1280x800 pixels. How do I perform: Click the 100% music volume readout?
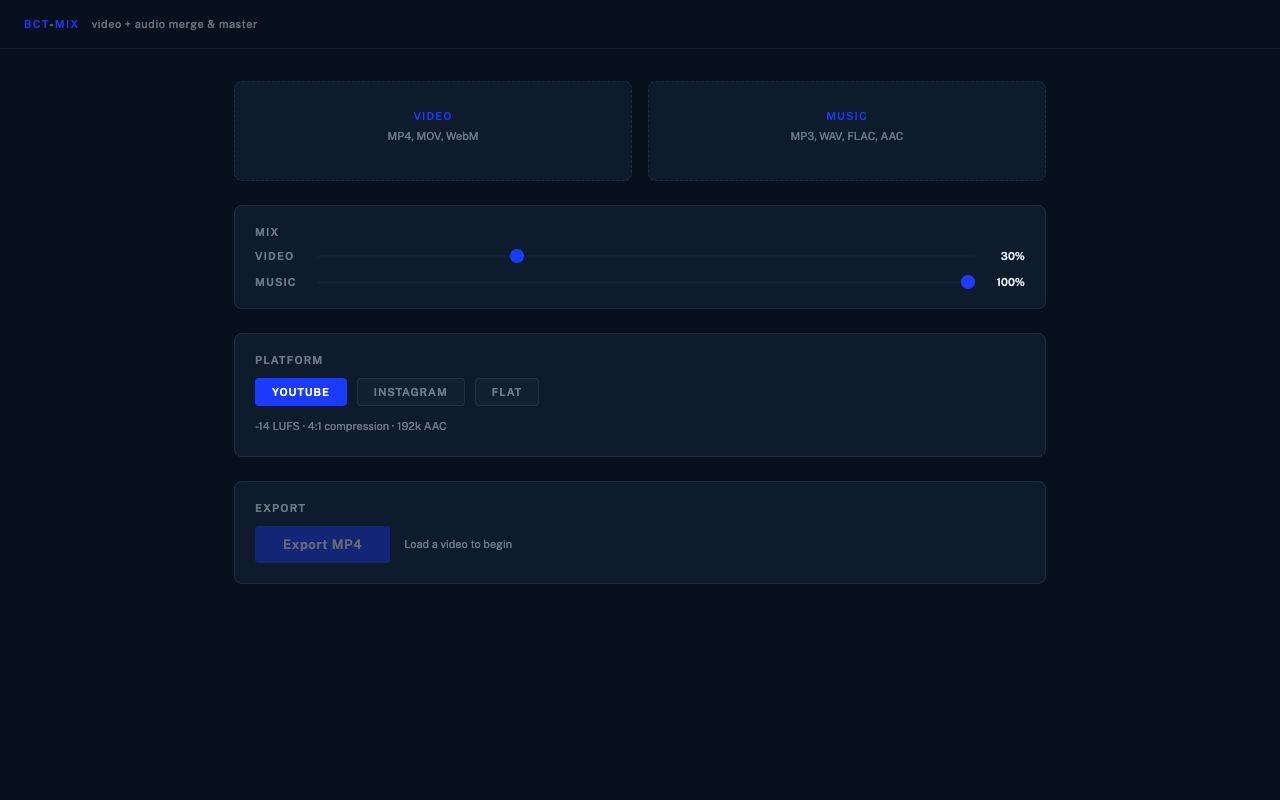pyautogui.click(x=1010, y=282)
